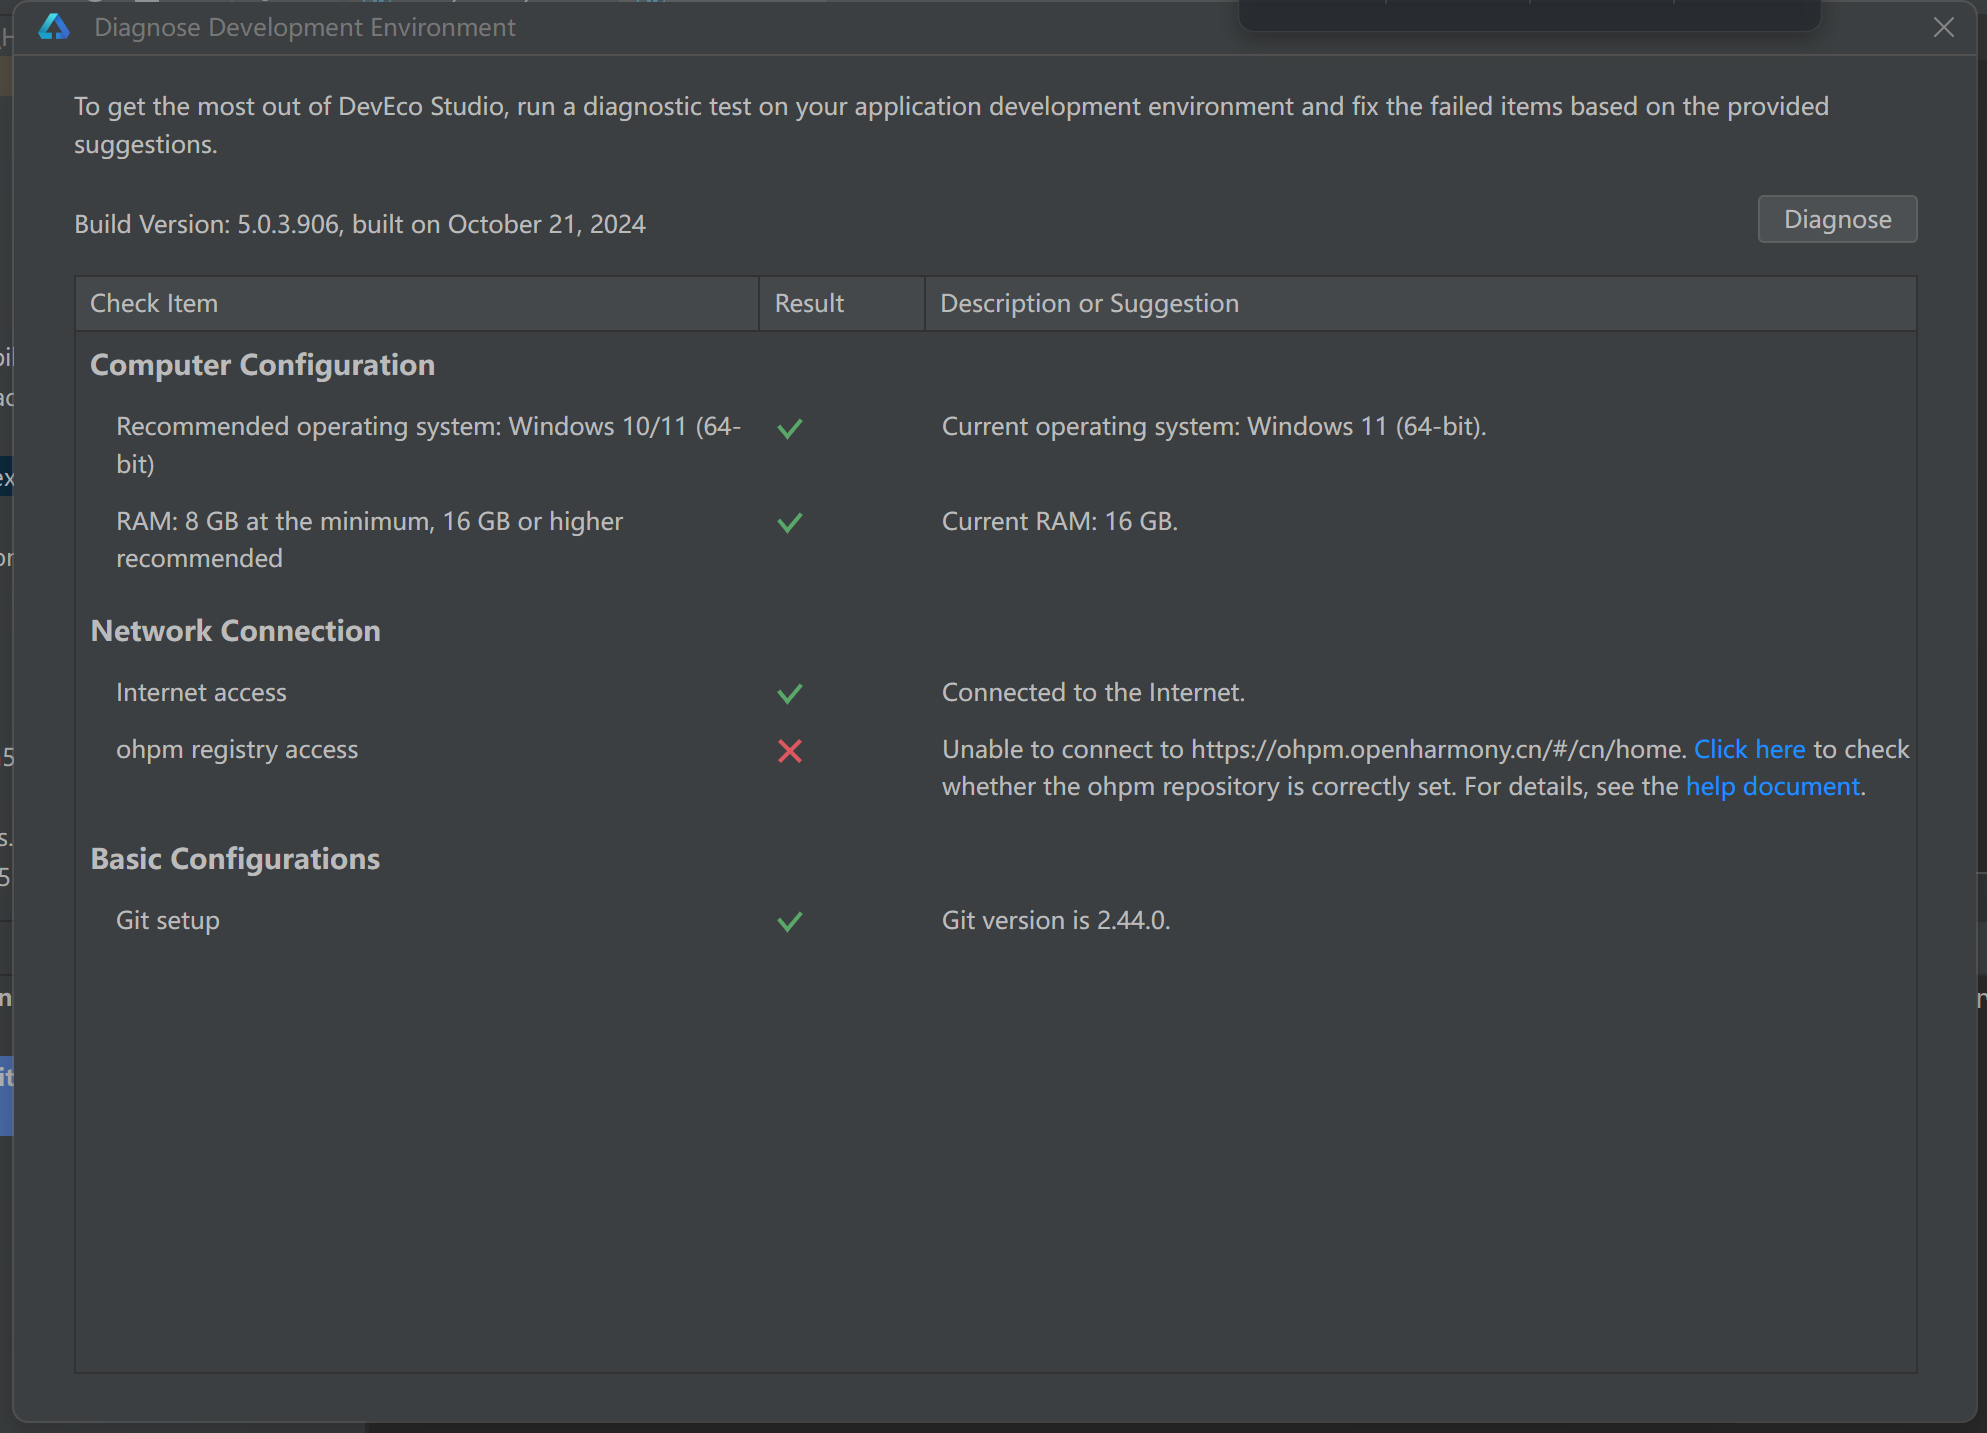Click the DevEco Studio logo icon

[x=54, y=27]
